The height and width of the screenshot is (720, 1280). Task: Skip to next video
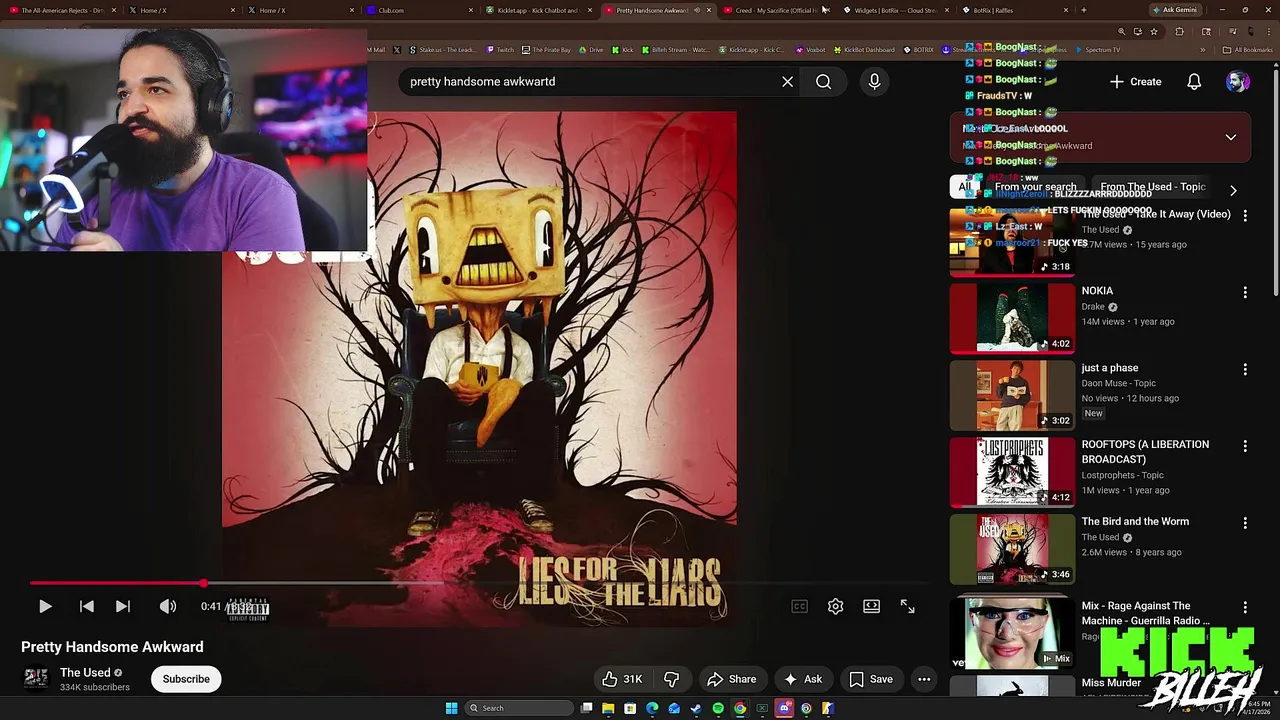pos(123,606)
